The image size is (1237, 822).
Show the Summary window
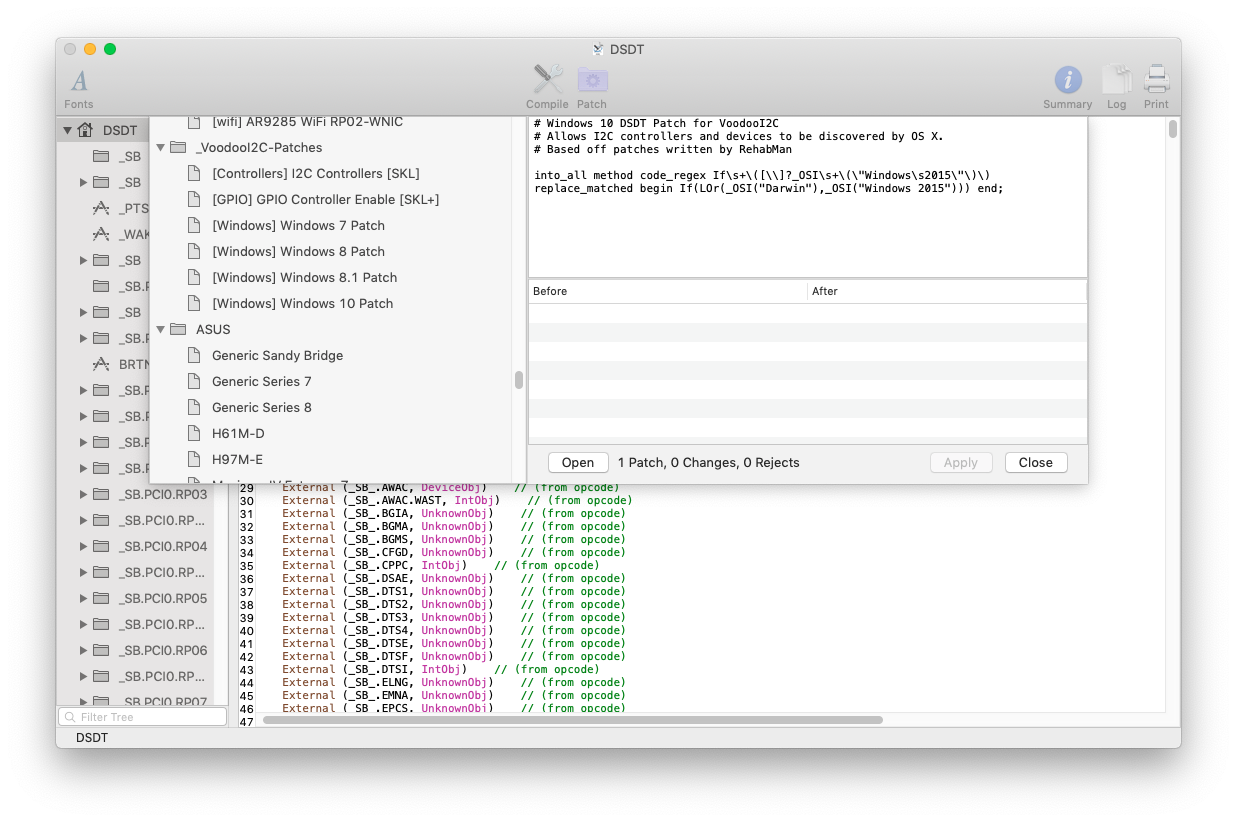pyautogui.click(x=1068, y=88)
